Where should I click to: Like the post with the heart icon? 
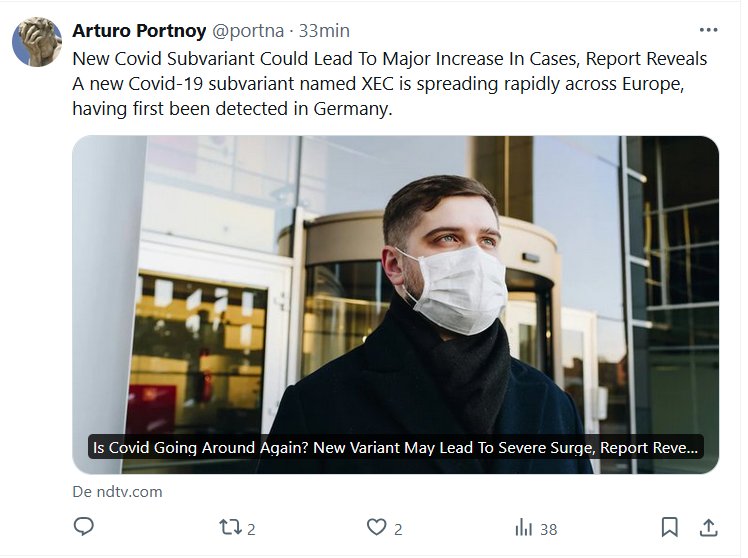coord(376,527)
